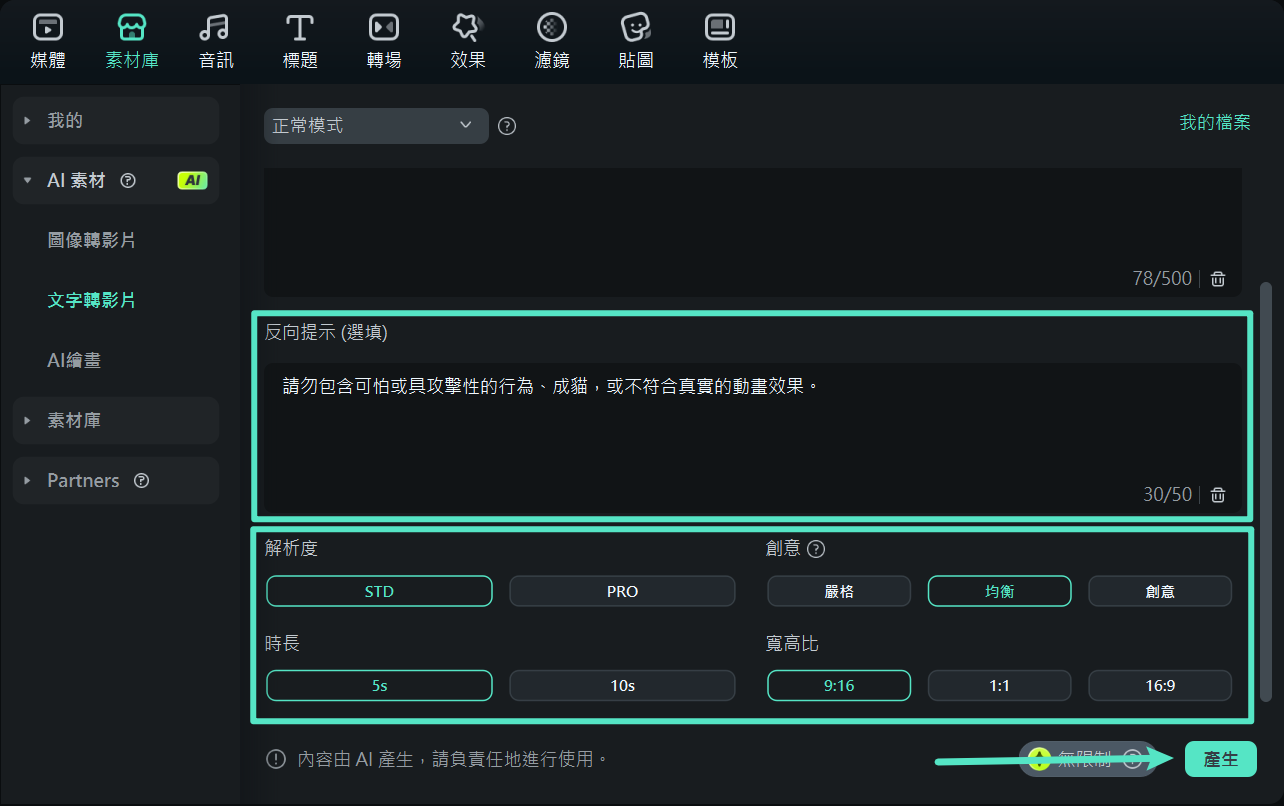
Task: Expand the Partners sidebar section
Action: [116, 481]
